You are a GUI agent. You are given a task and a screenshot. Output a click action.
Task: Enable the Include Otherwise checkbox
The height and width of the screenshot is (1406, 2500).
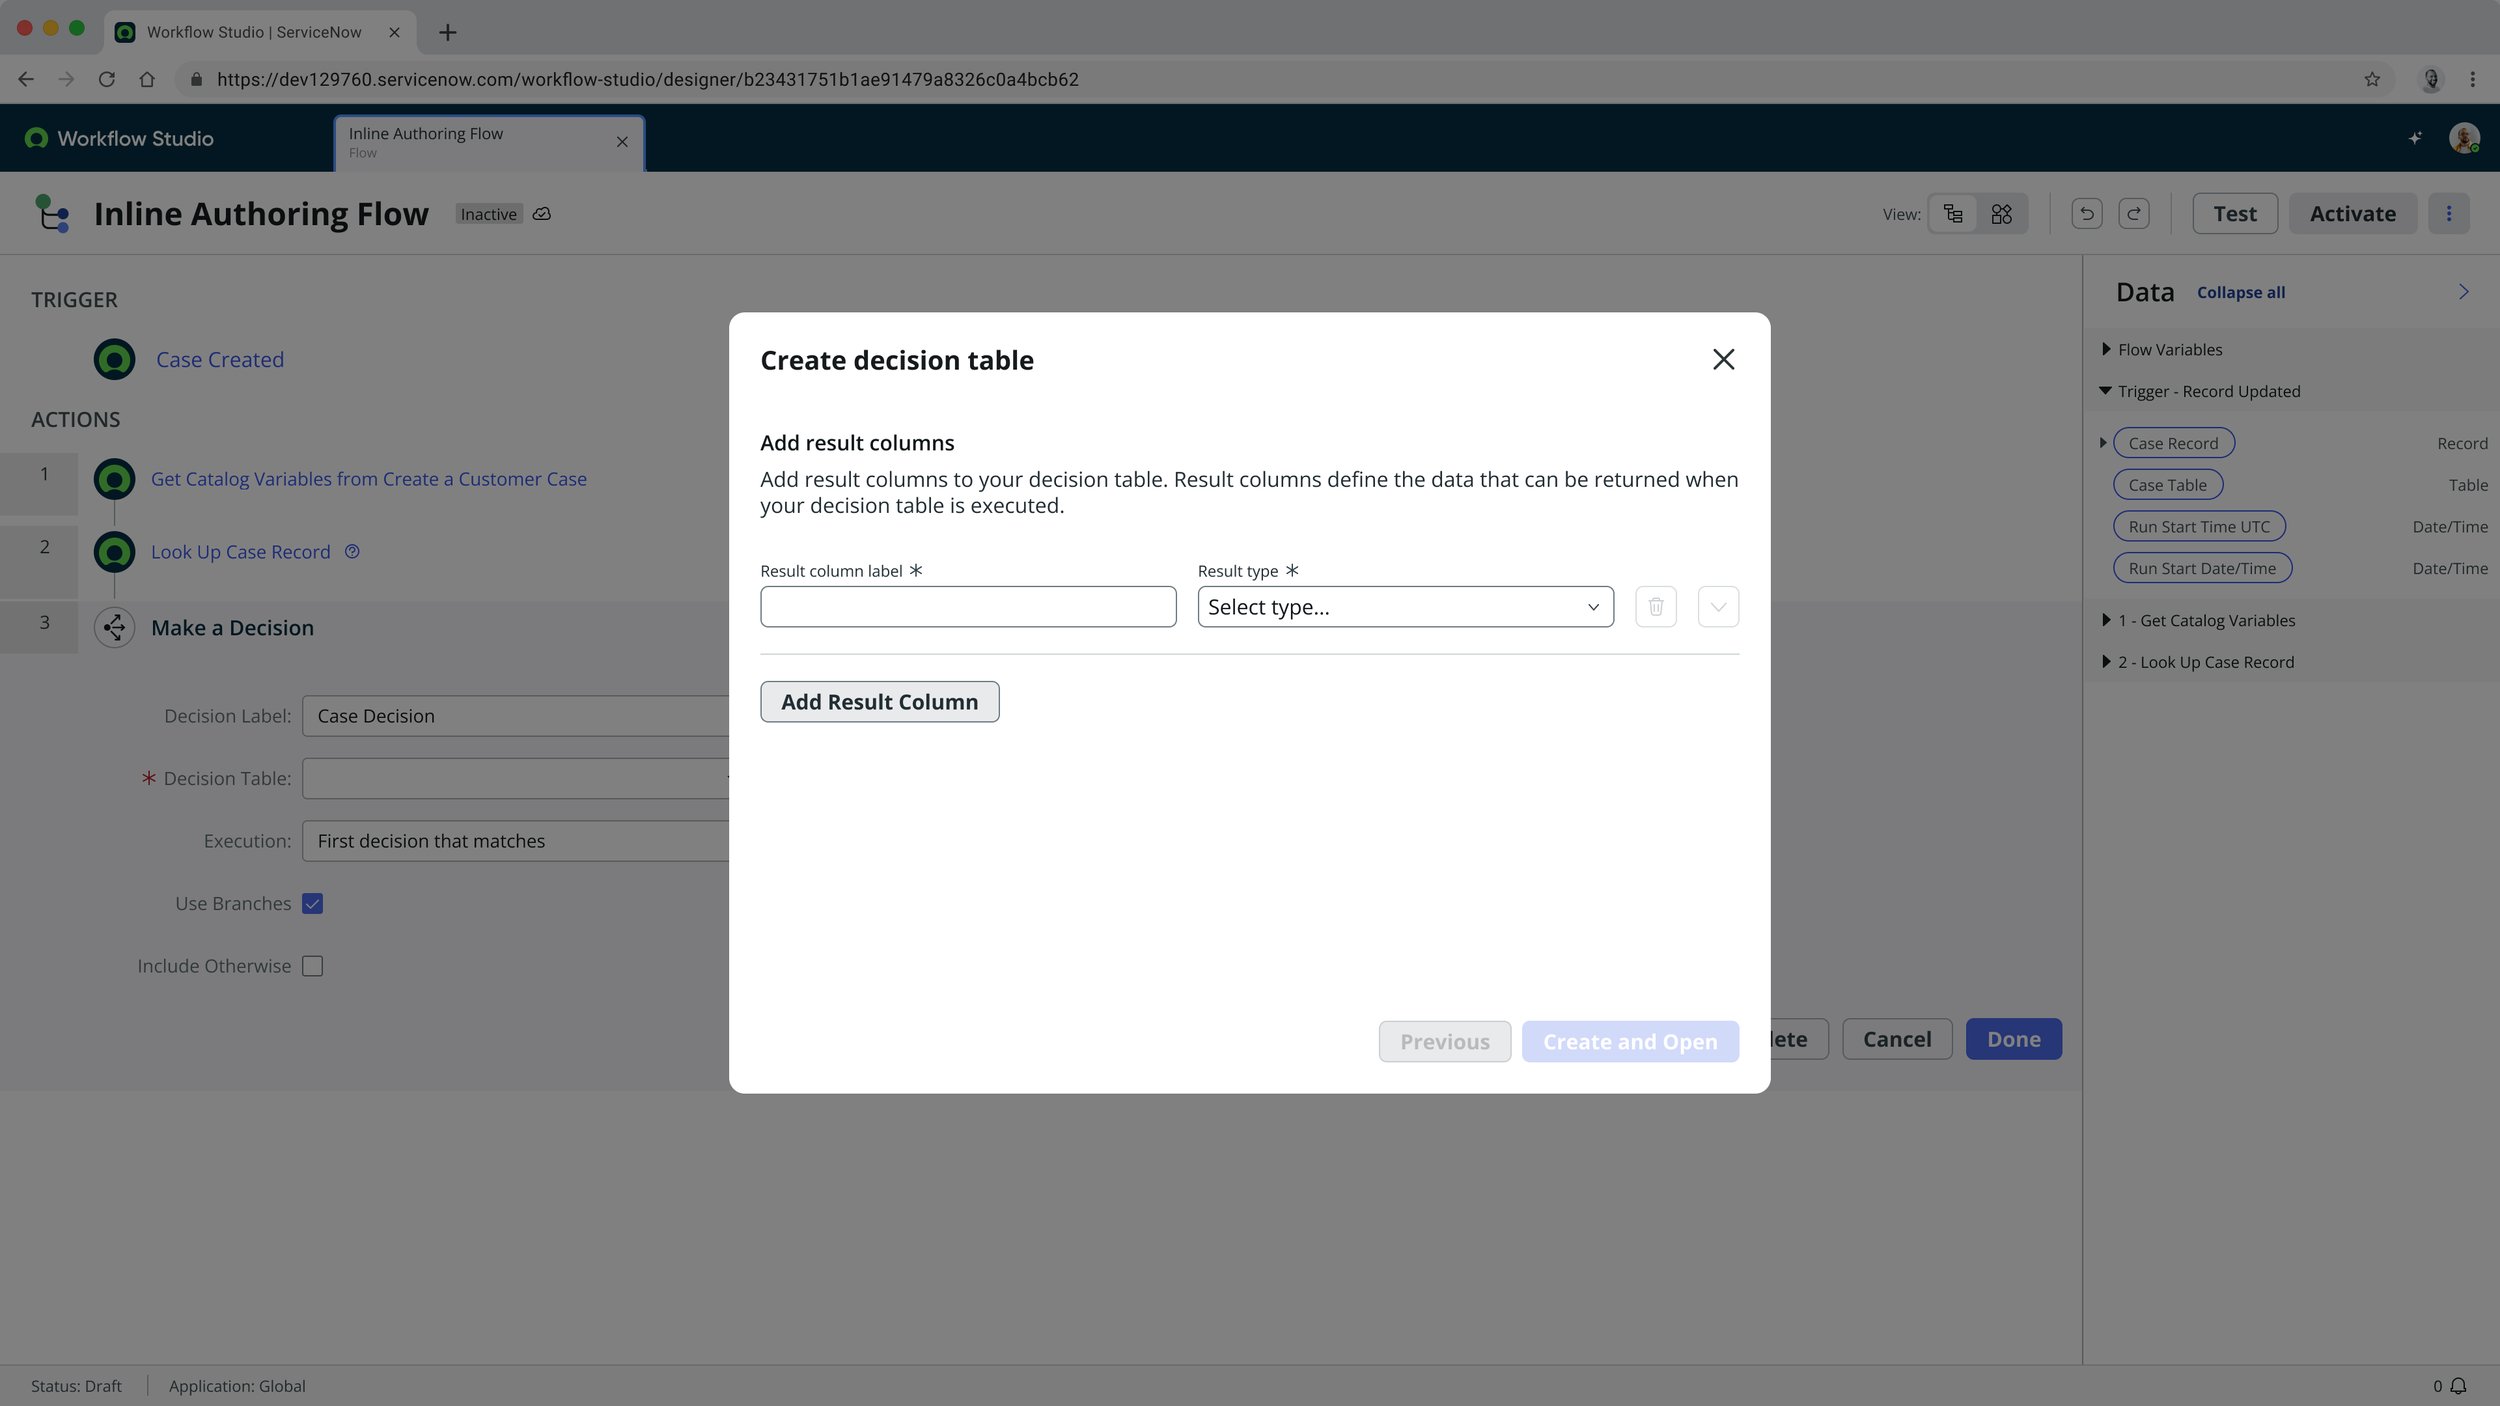[313, 966]
